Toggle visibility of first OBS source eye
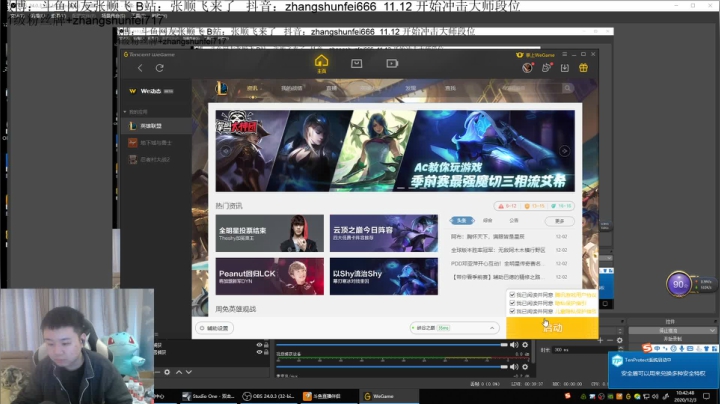The image size is (720, 404). click(x=259, y=345)
